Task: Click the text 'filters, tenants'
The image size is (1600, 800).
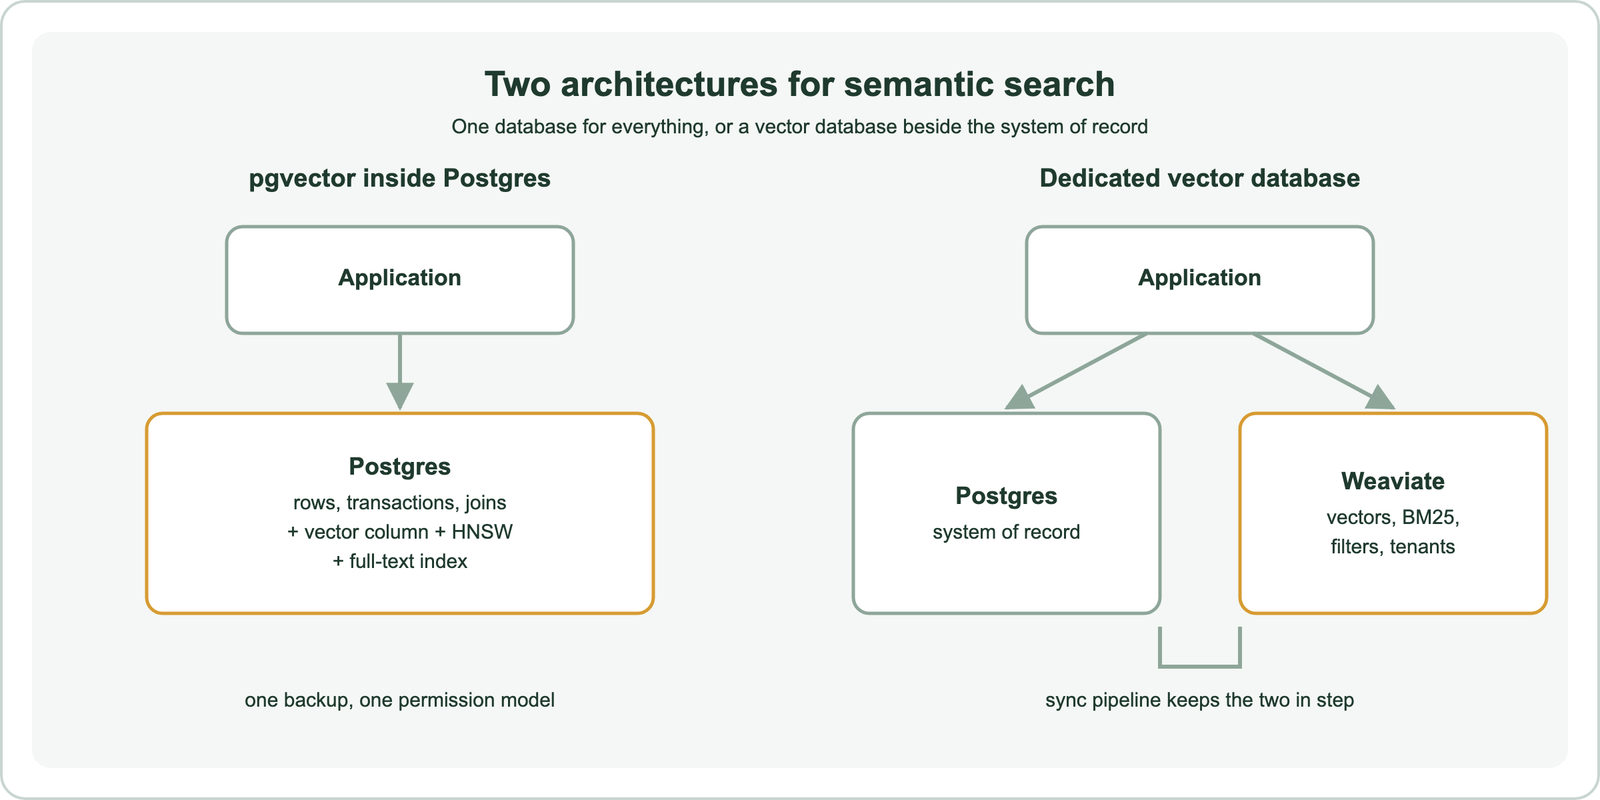Action: click(1393, 547)
